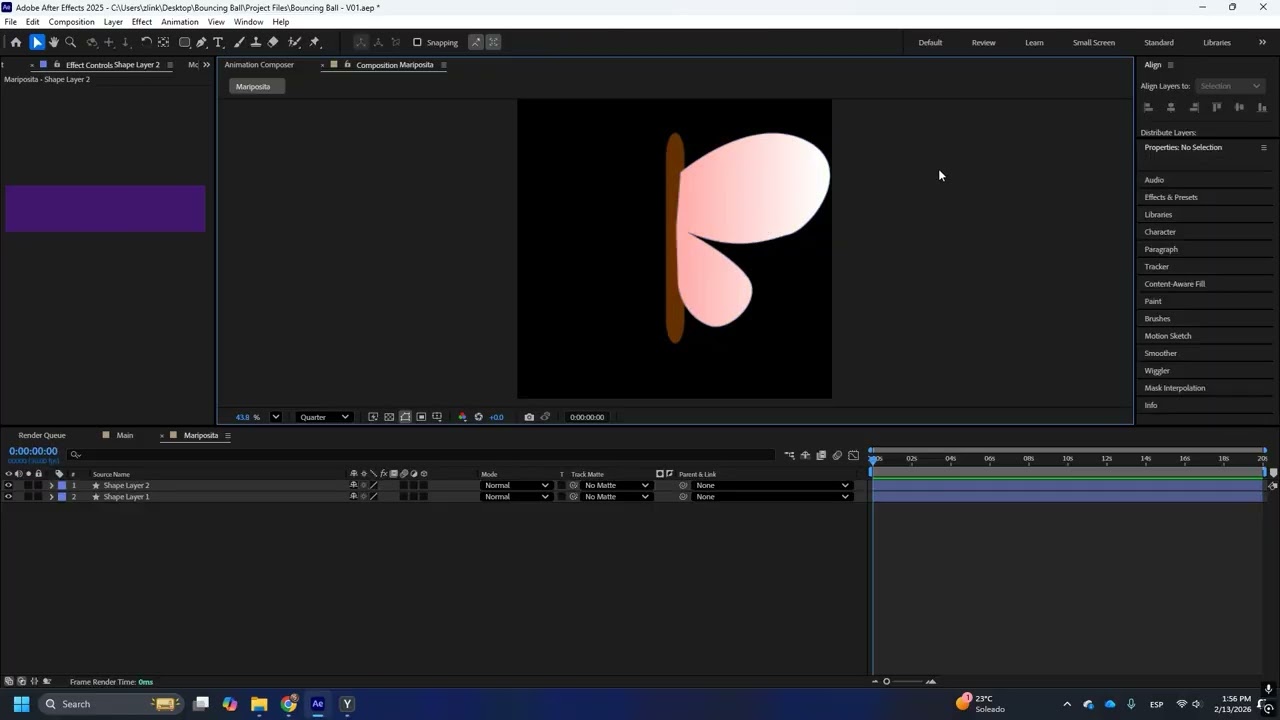Select the Puppet Pin tool
This screenshot has width=1280, height=720.
tap(315, 42)
